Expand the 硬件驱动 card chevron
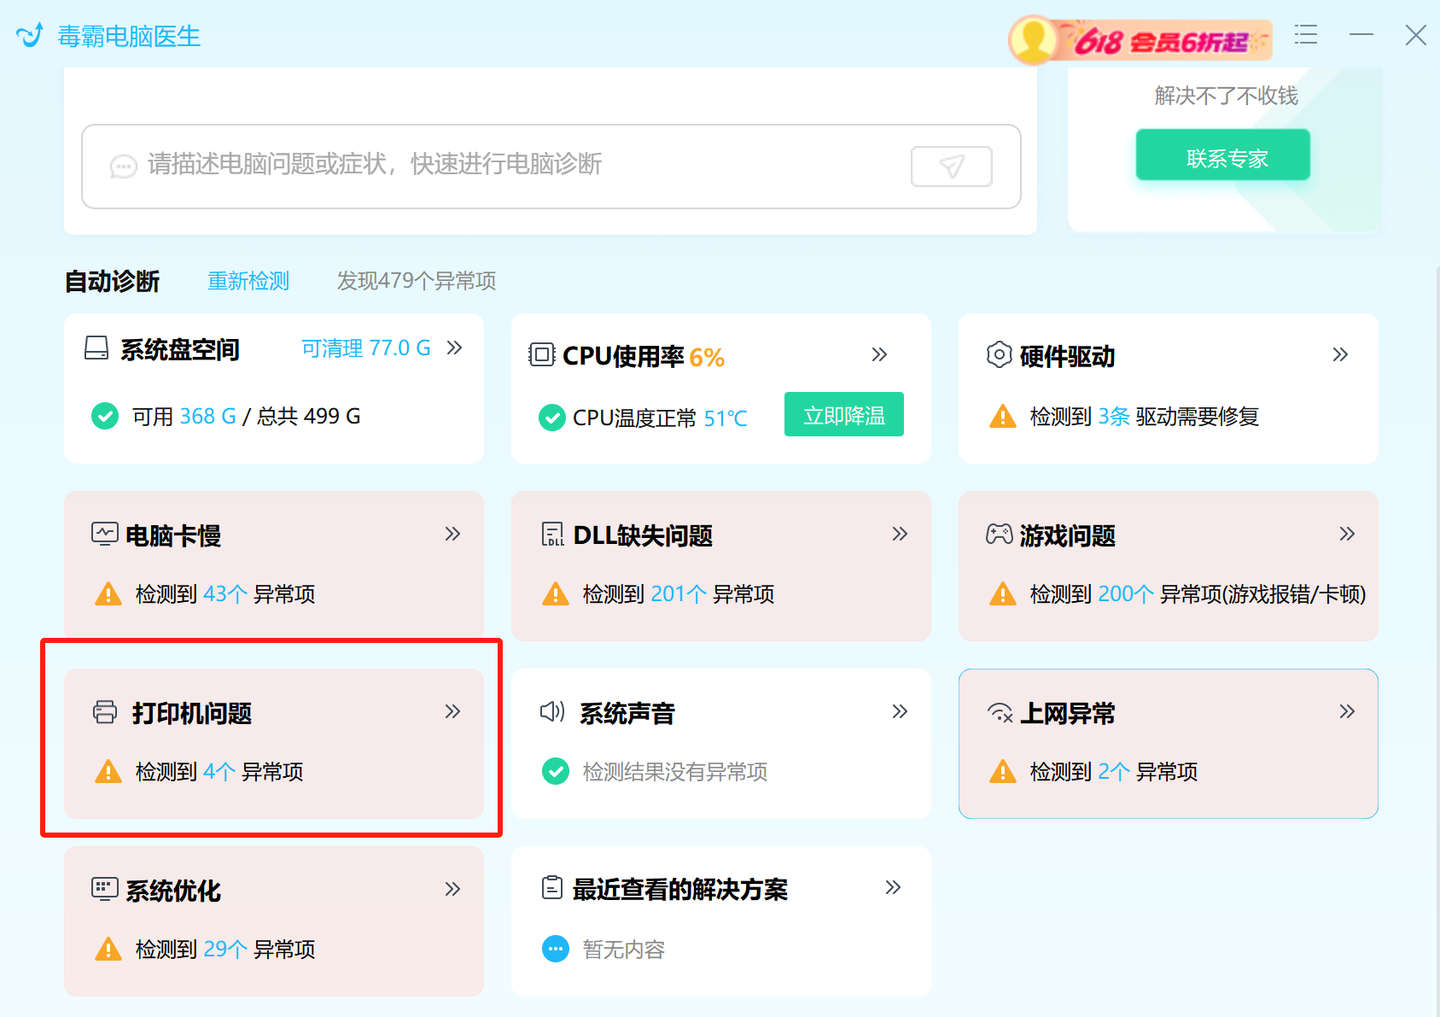The width and height of the screenshot is (1440, 1017). coord(1340,354)
